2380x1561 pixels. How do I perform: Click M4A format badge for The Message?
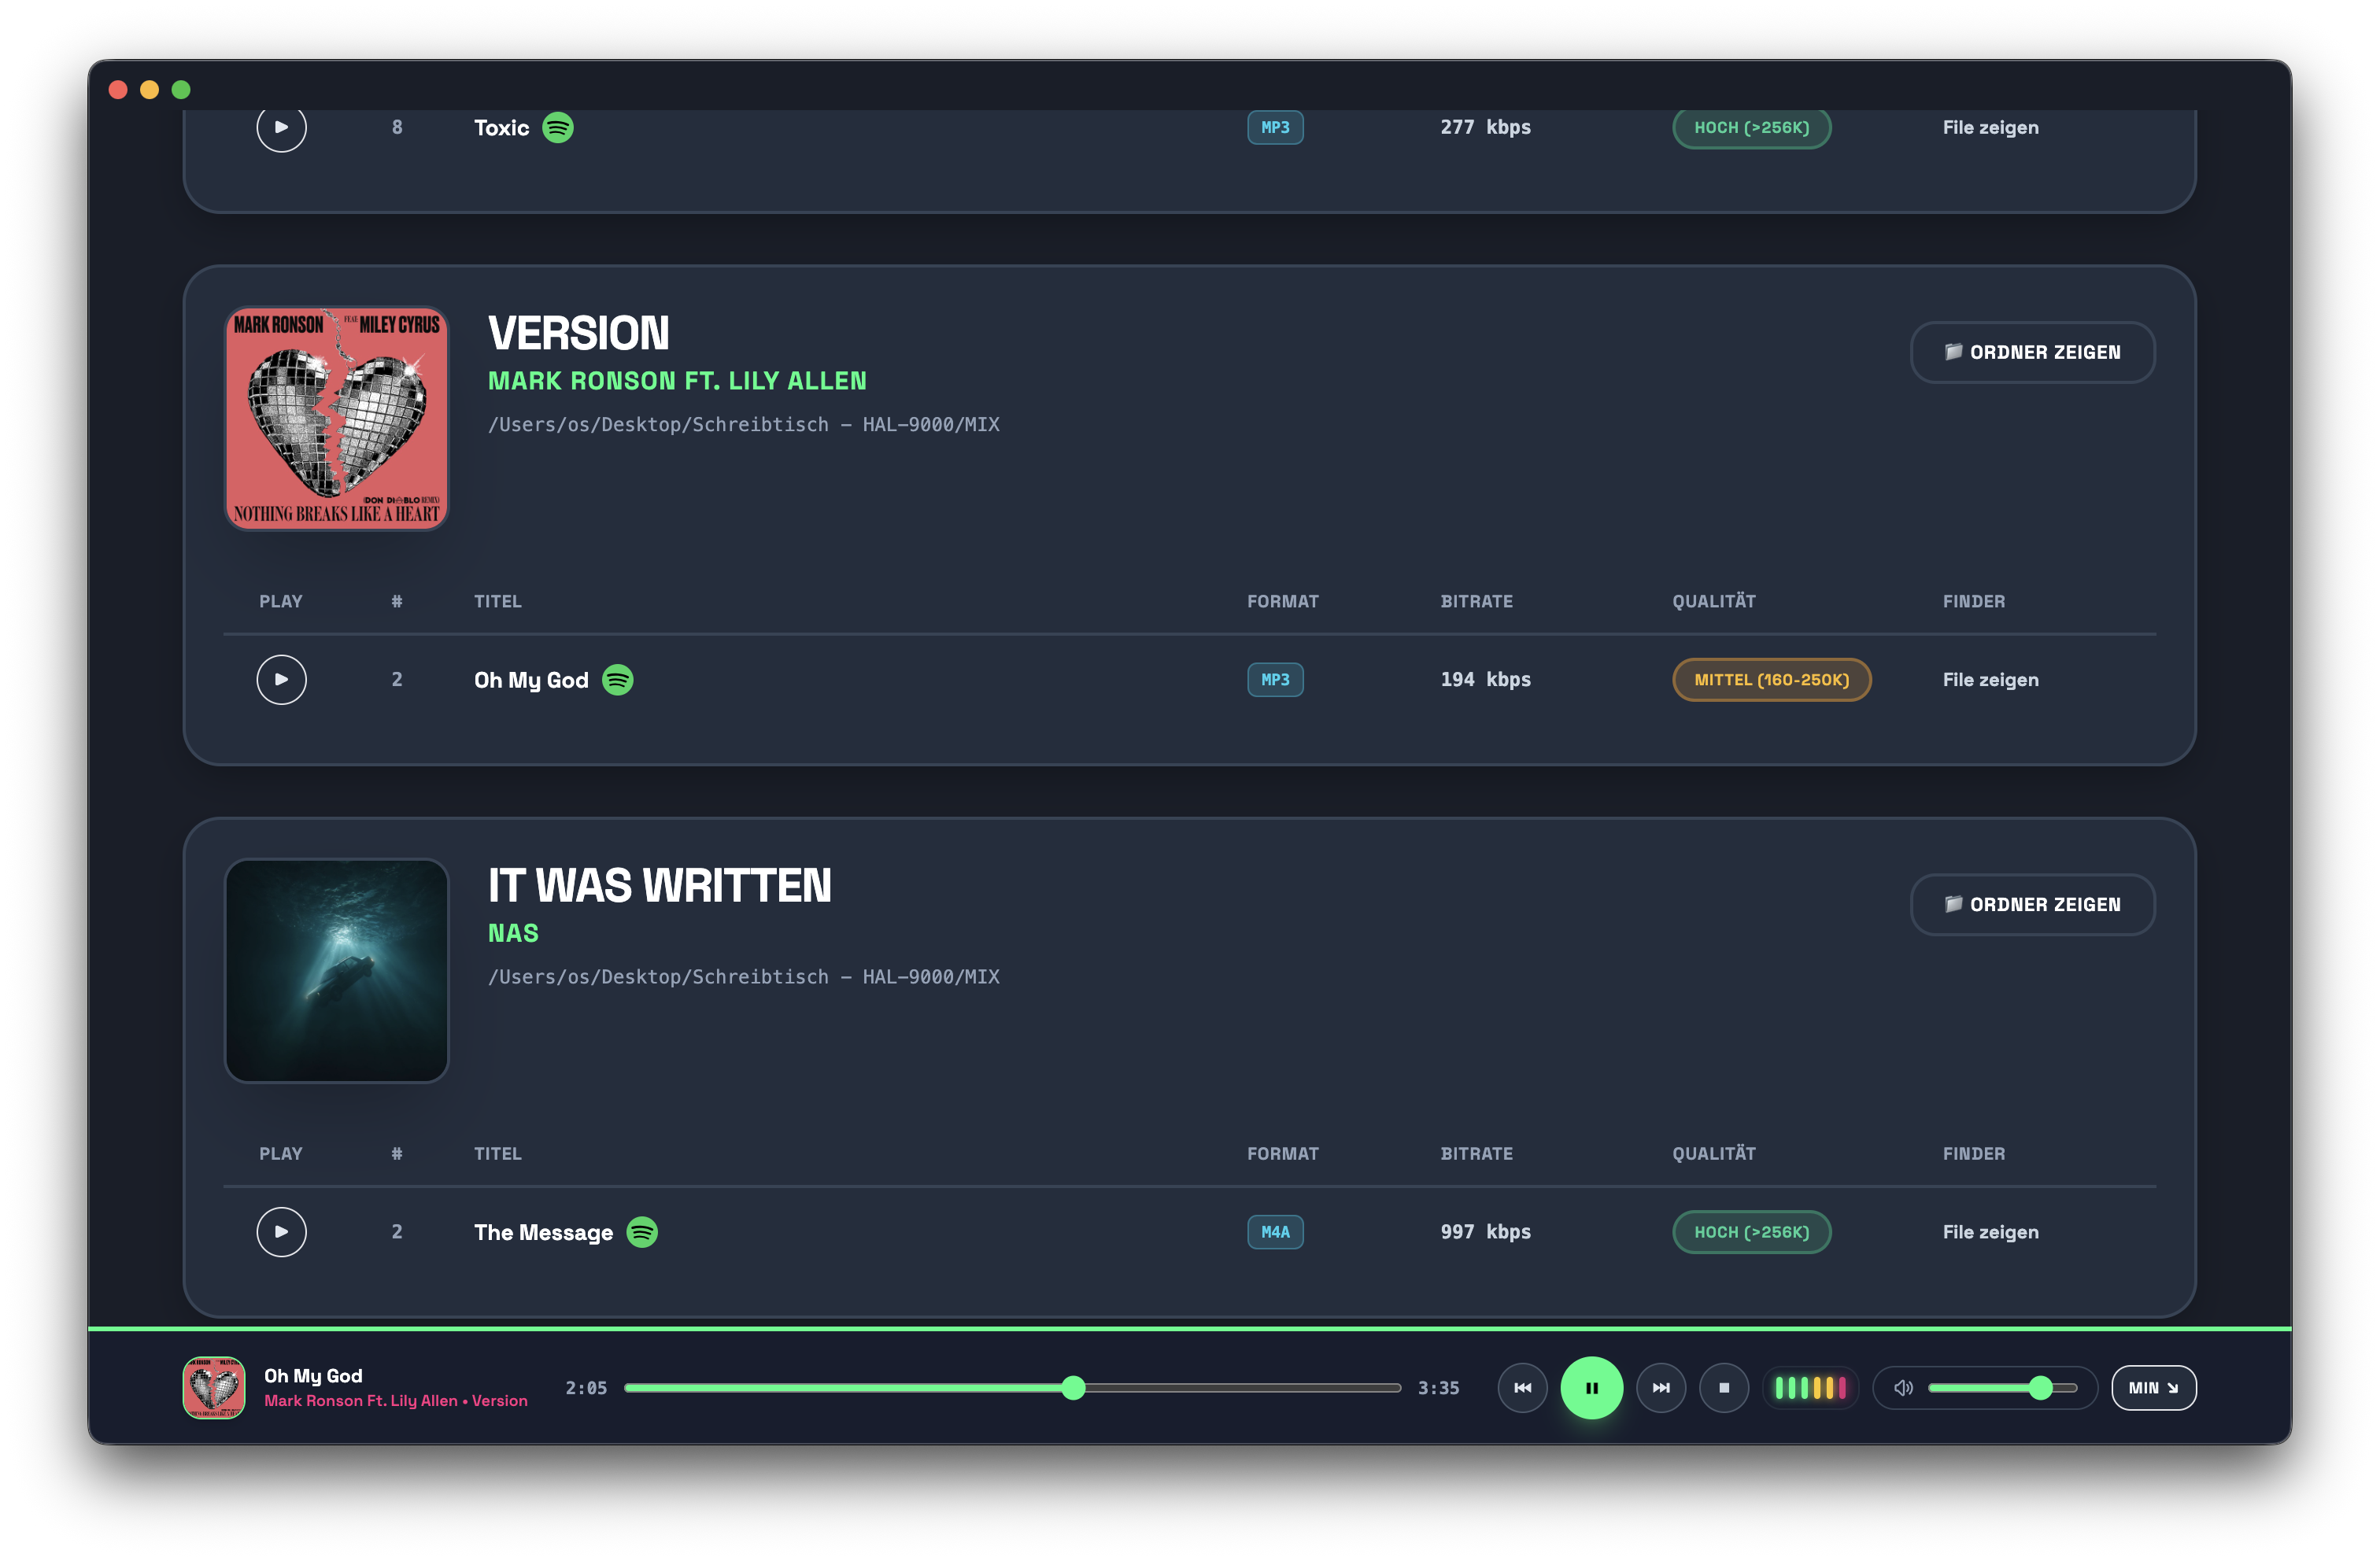pyautogui.click(x=1275, y=1232)
